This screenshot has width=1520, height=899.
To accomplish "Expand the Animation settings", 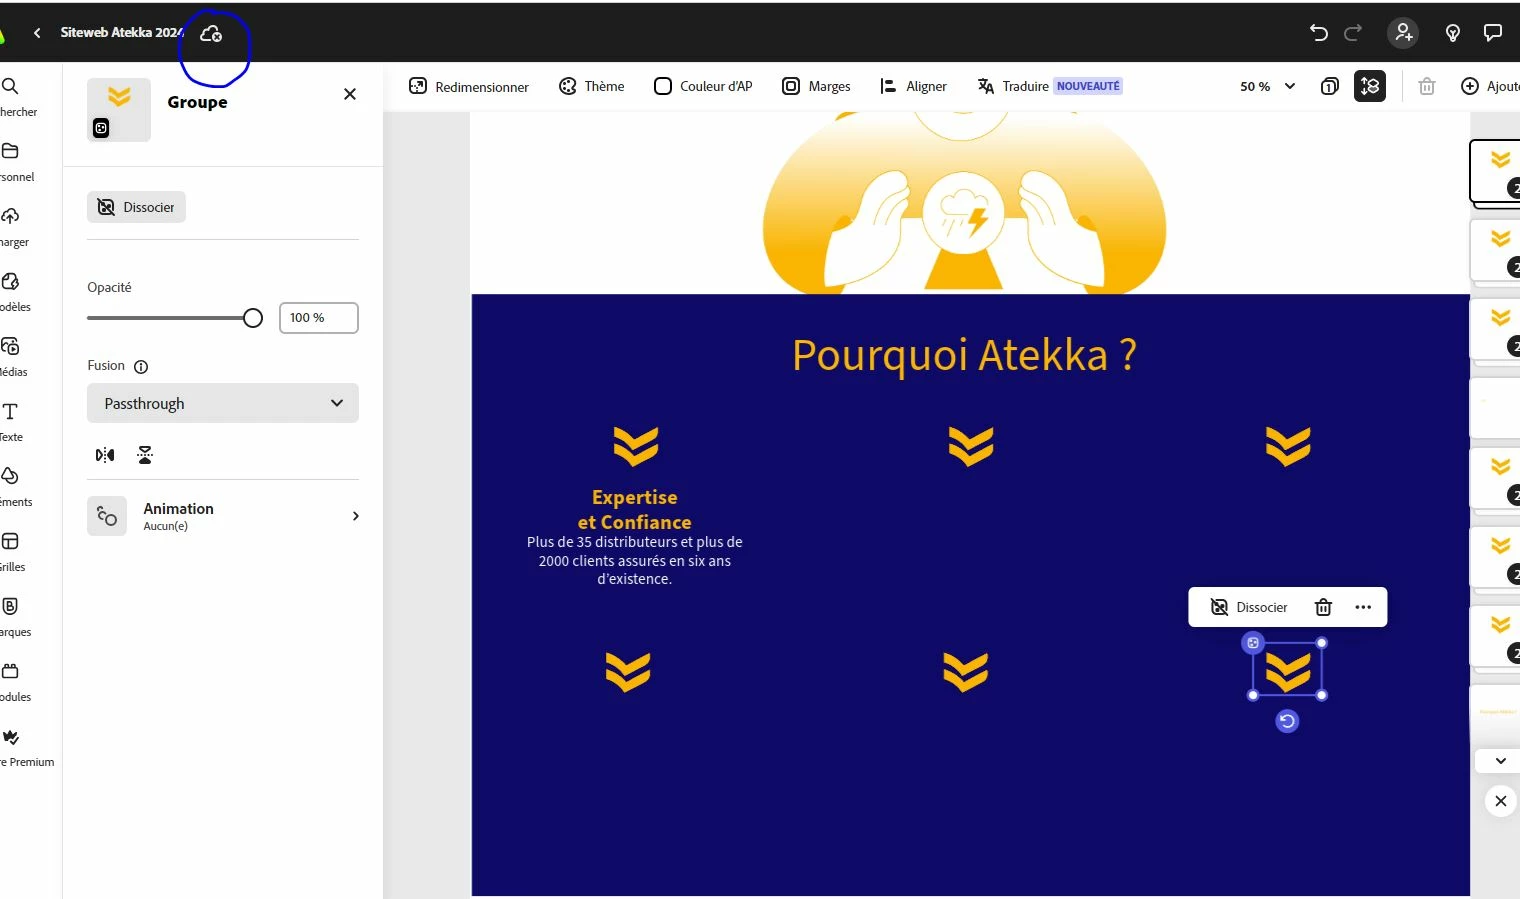I will coord(223,516).
